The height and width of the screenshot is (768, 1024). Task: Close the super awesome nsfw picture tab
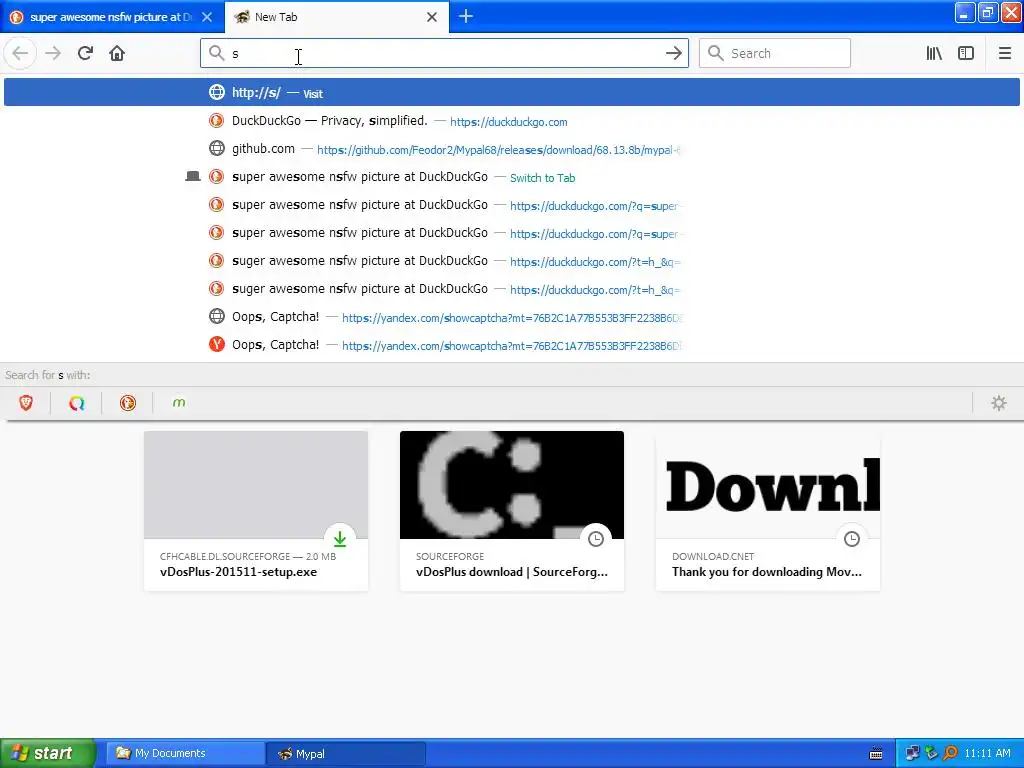tap(207, 17)
